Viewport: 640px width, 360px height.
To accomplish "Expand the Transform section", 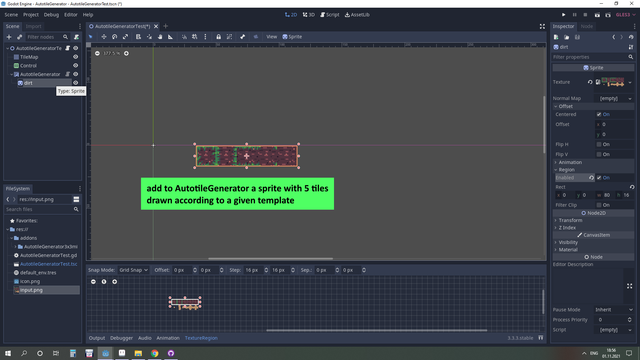I will click(570, 220).
